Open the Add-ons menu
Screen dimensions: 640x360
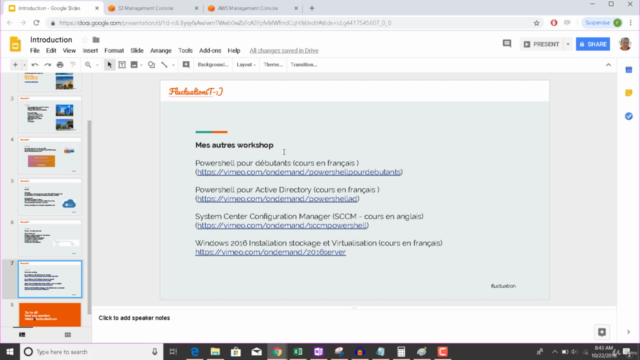click(210, 51)
